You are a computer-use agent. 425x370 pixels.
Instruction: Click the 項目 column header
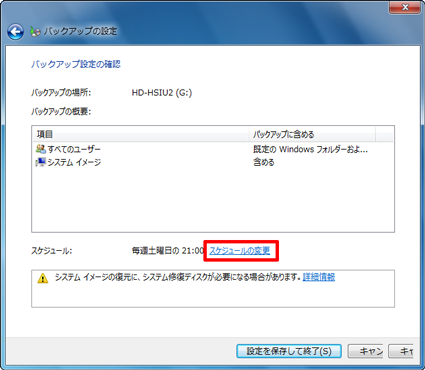(x=140, y=134)
